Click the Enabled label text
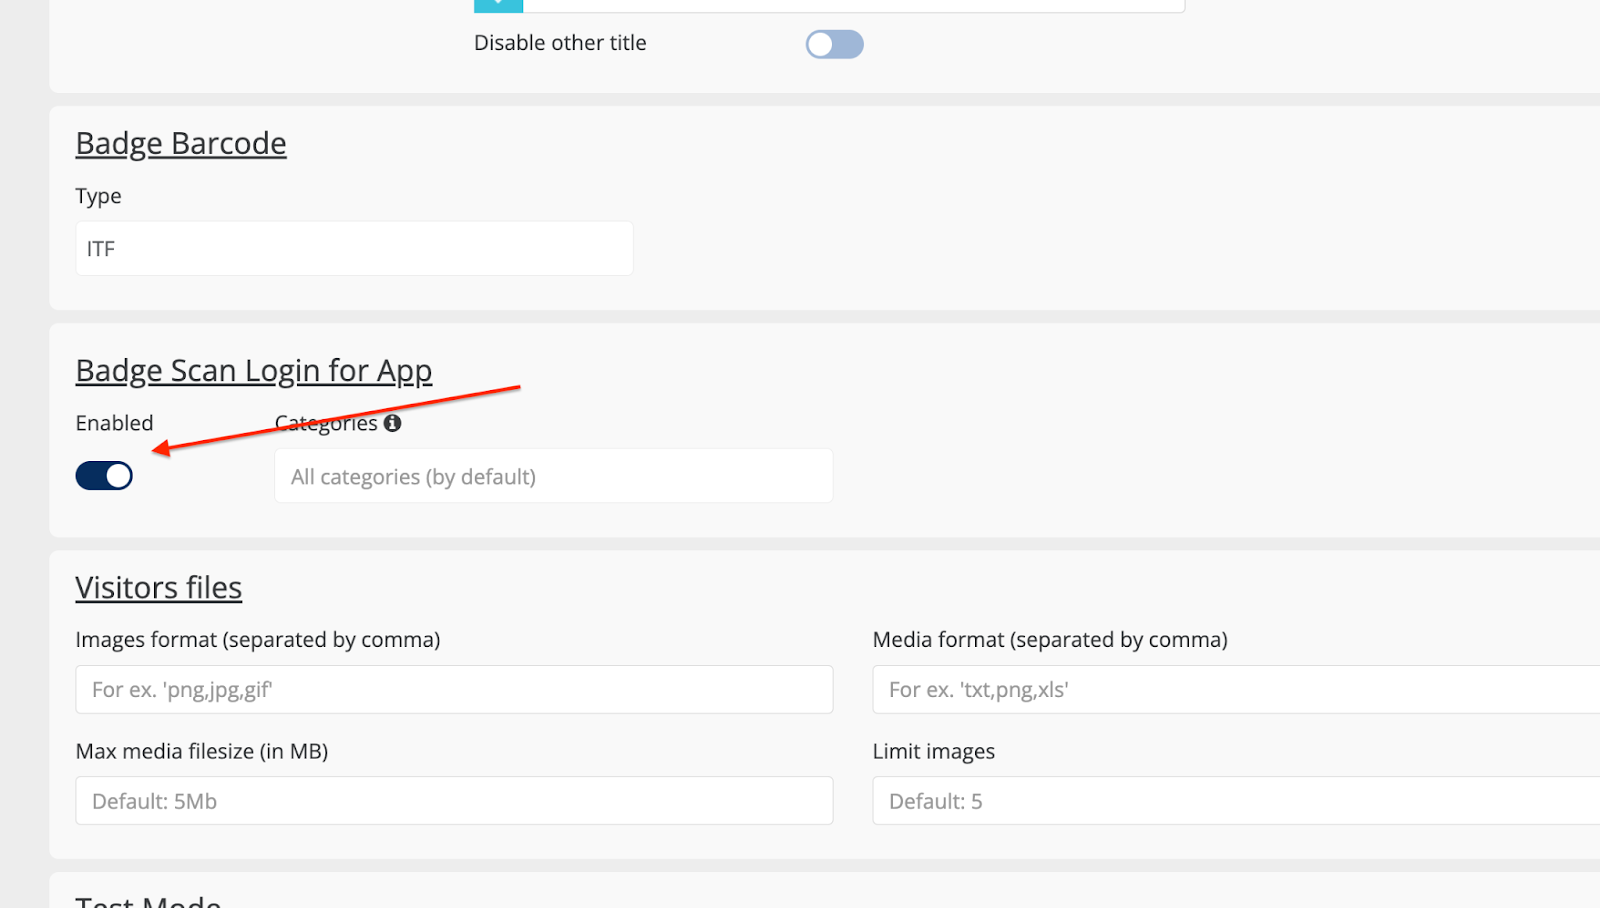The width and height of the screenshot is (1600, 908). [x=114, y=423]
